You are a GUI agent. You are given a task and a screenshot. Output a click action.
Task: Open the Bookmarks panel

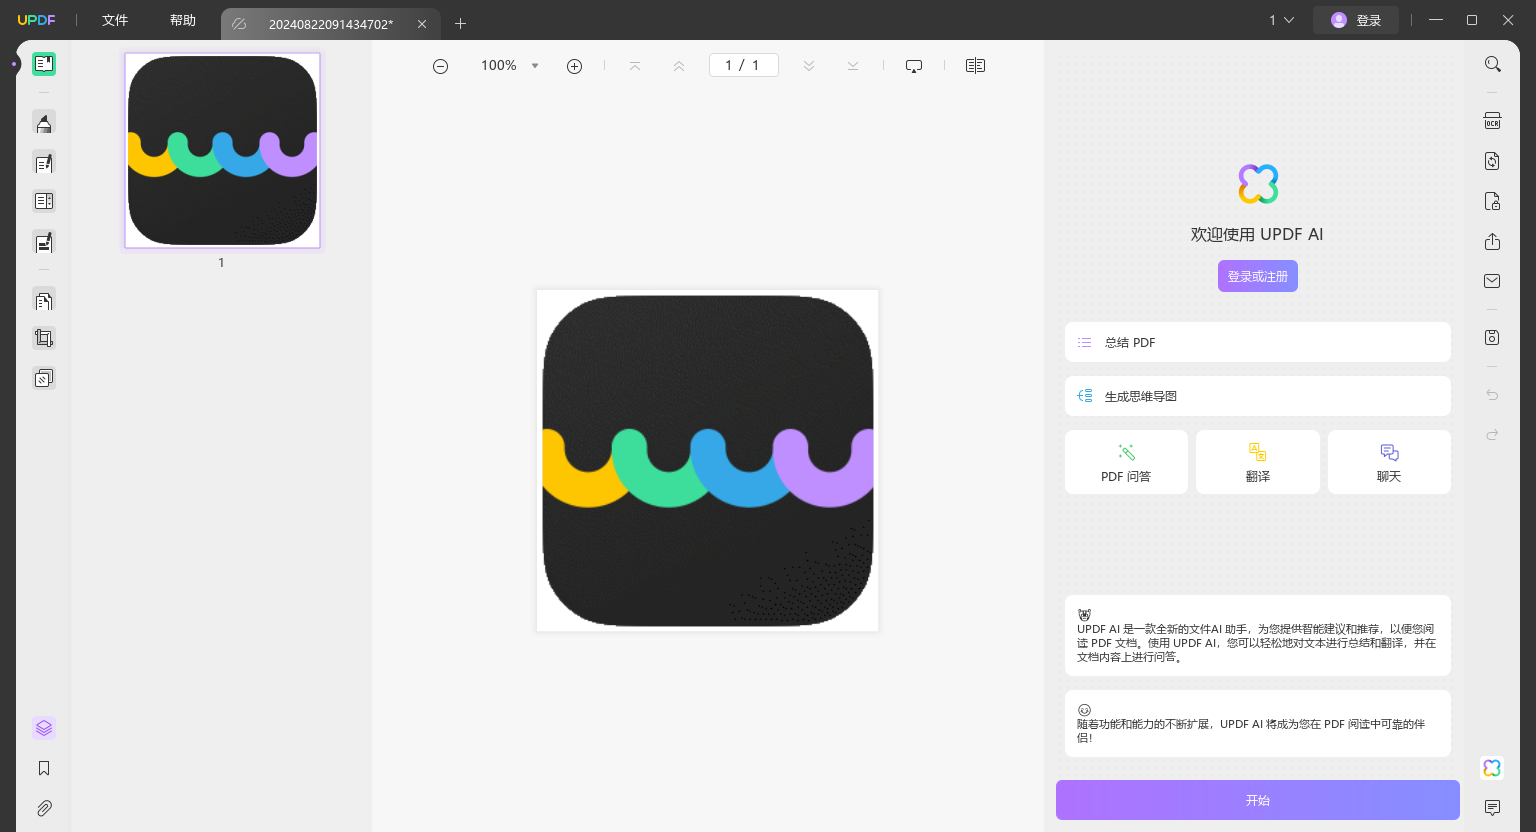[x=44, y=768]
